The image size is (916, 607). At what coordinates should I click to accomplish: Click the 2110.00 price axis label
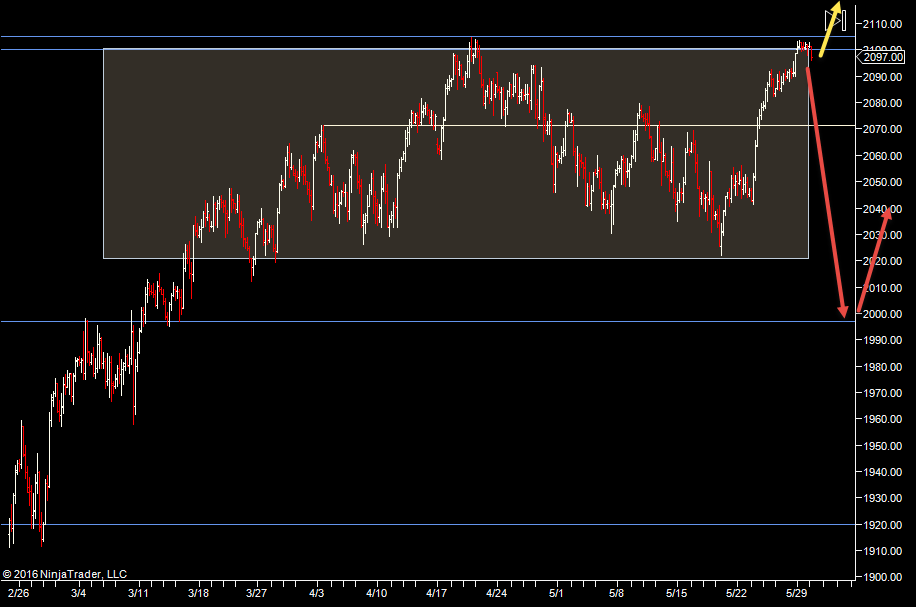[x=886, y=24]
